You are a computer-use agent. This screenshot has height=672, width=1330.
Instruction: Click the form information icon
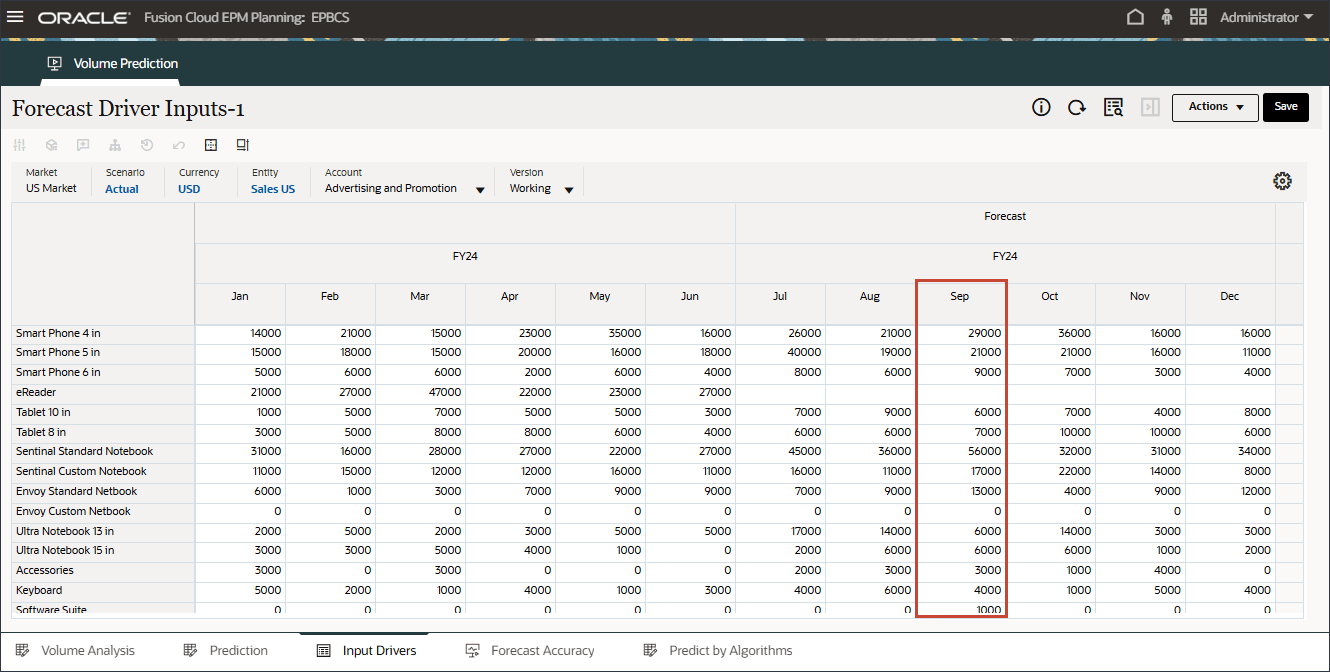[1041, 107]
